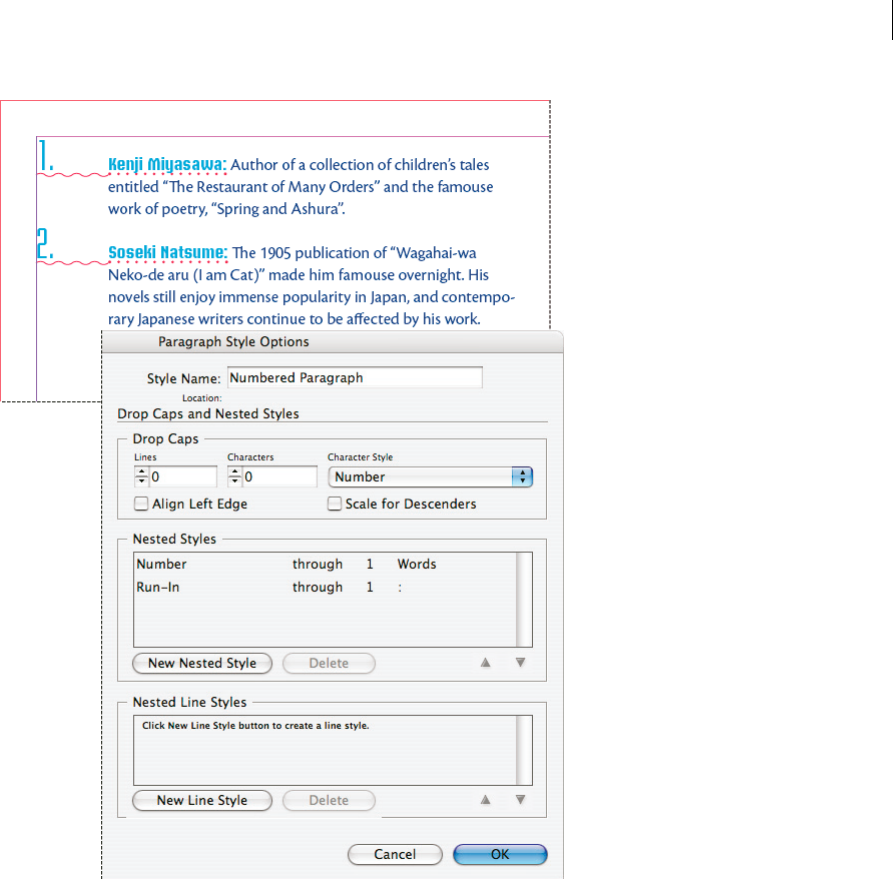
Task: Click the Characters value field
Action: [x=280, y=476]
